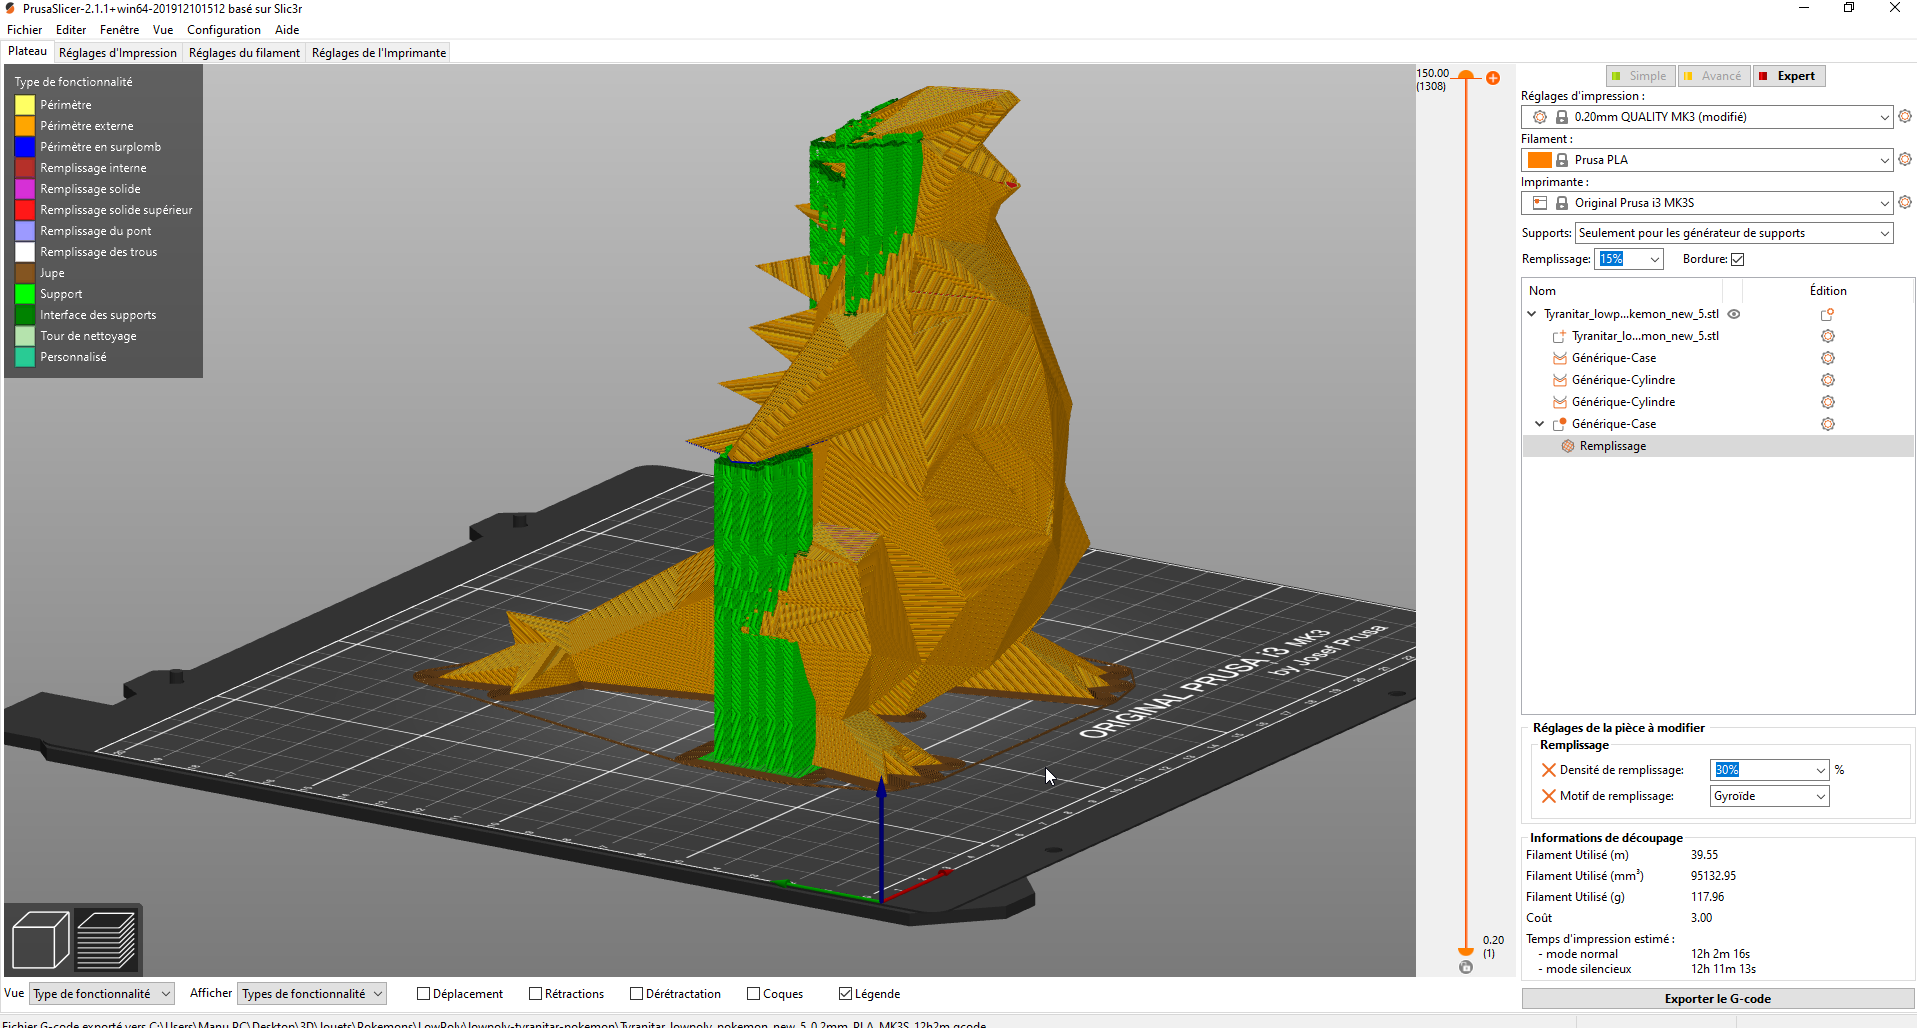
Task: Enable the Dérétractation checkbox
Action: (x=636, y=994)
